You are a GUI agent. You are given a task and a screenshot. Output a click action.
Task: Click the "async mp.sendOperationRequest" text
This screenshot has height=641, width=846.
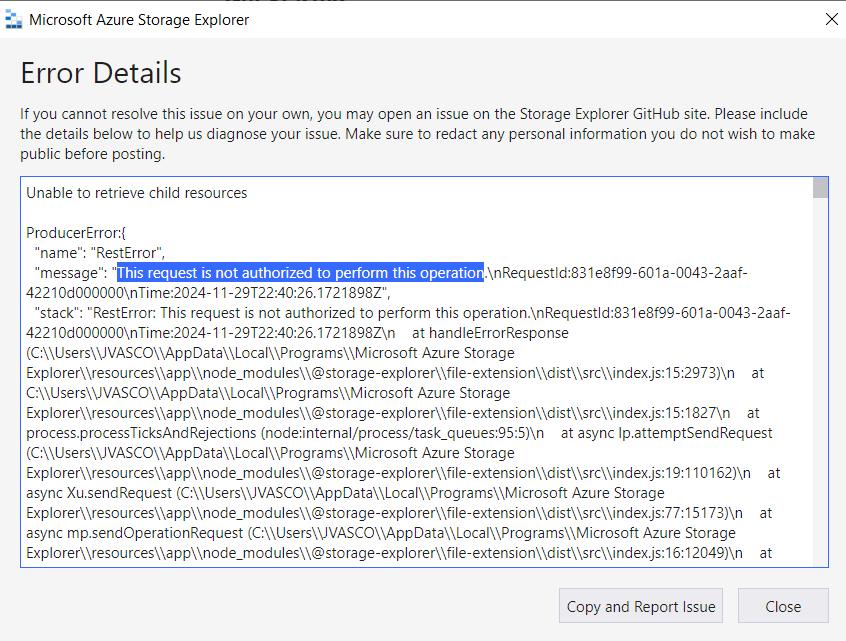point(135,533)
